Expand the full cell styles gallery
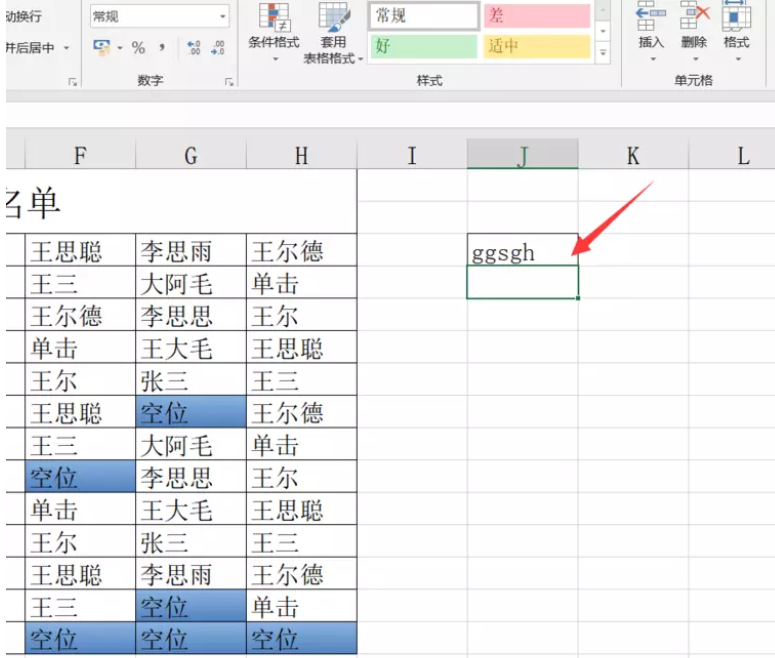The width and height of the screenshot is (775, 658). click(x=603, y=52)
